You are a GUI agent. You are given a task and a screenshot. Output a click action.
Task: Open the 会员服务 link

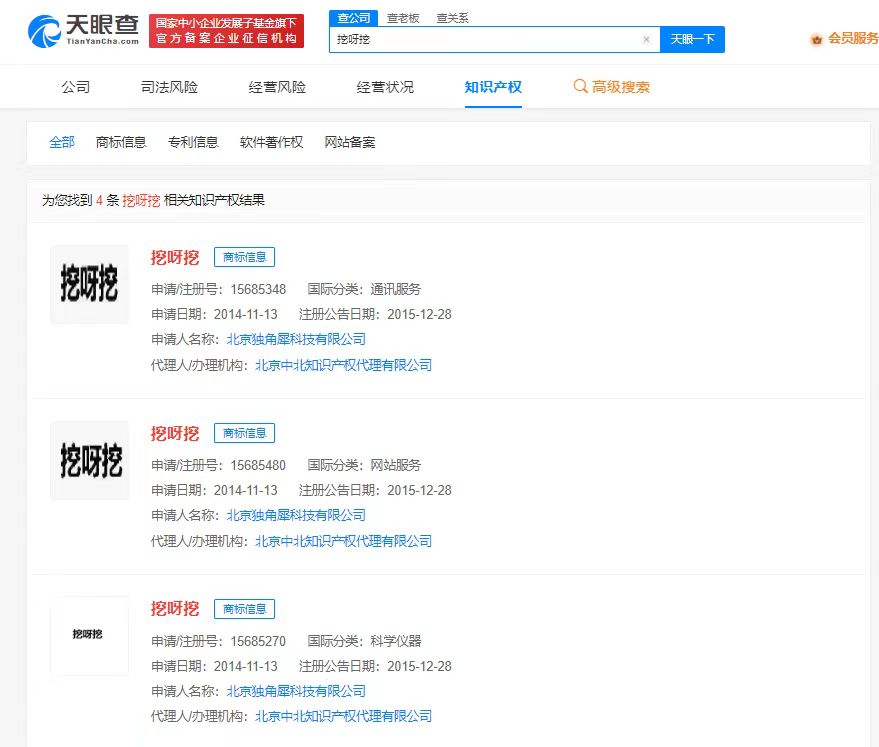pyautogui.click(x=853, y=39)
